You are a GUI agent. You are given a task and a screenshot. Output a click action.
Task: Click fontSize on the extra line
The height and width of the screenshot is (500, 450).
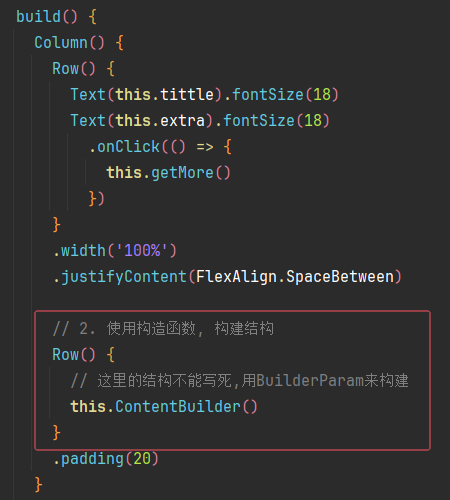click(x=259, y=121)
